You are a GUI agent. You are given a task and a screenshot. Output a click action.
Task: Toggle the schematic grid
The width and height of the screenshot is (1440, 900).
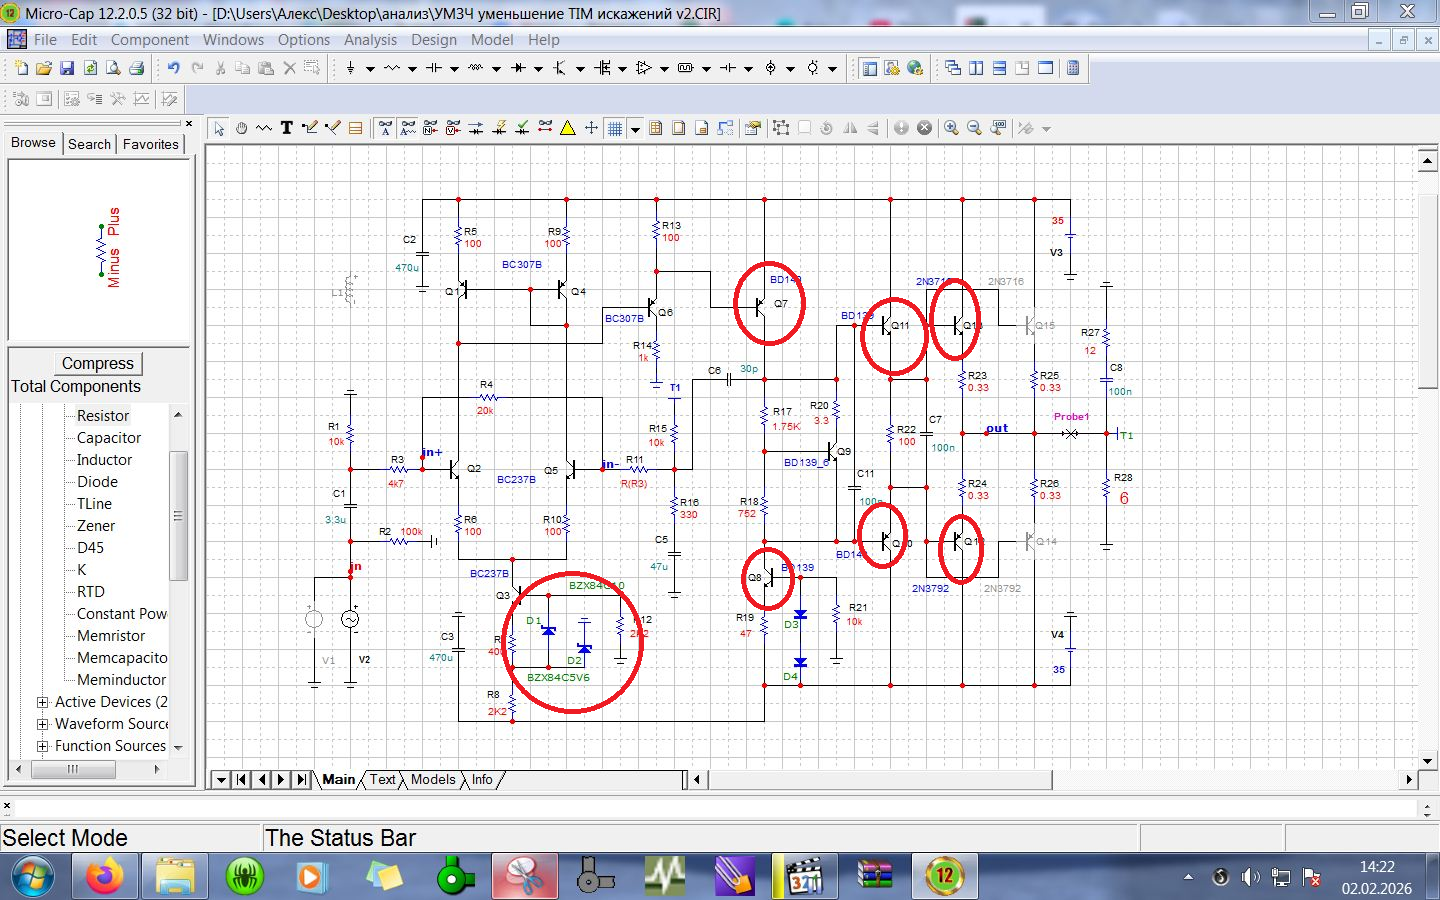[x=615, y=128]
